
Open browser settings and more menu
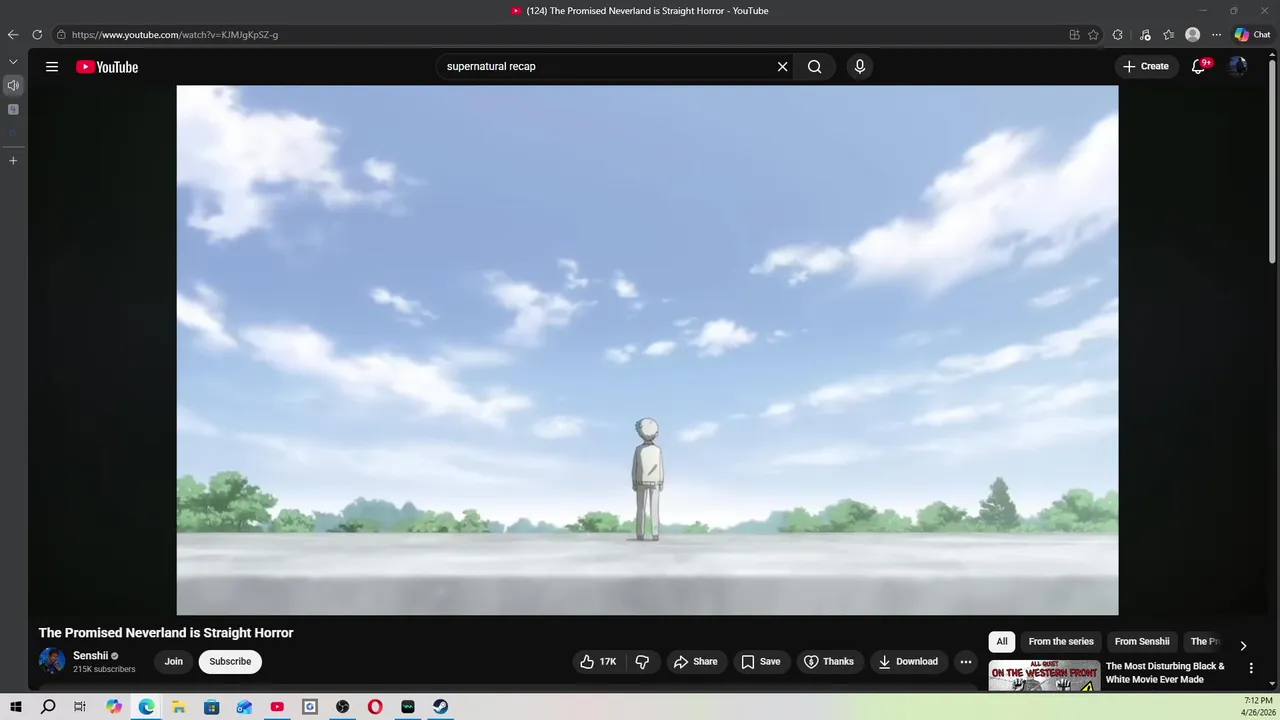[x=1216, y=35]
